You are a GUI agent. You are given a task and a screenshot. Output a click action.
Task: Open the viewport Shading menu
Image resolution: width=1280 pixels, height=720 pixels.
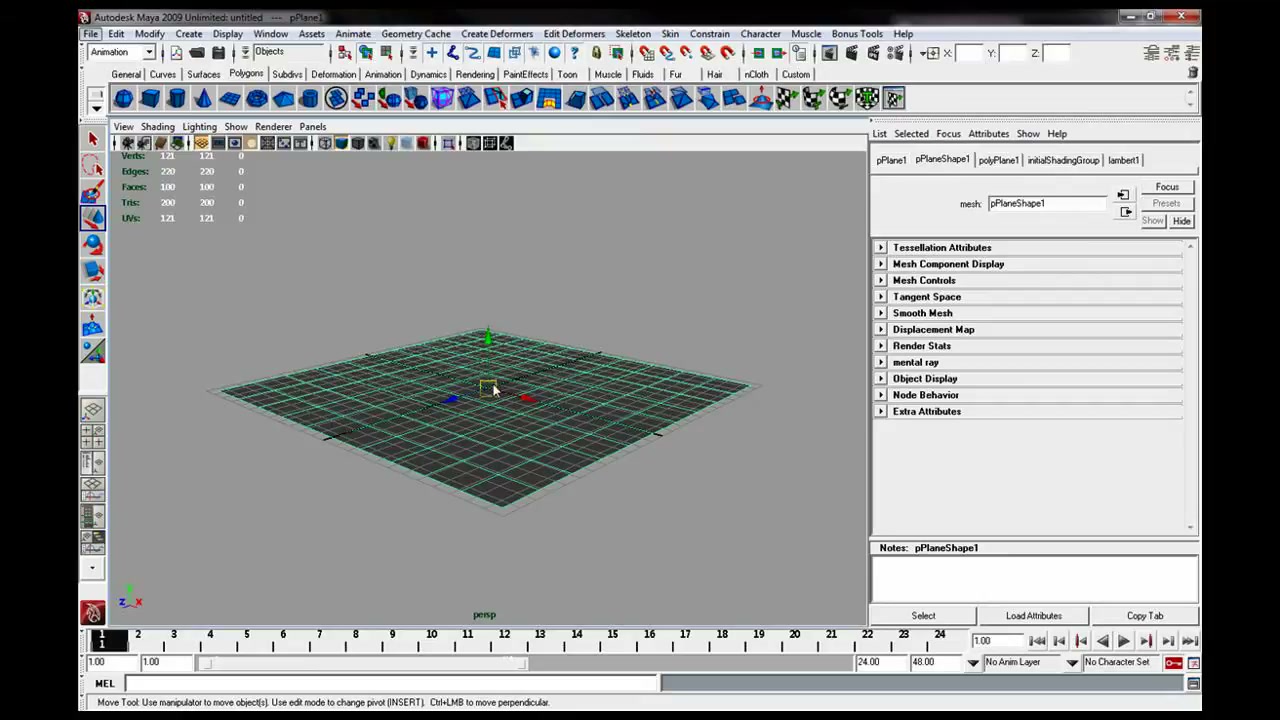click(157, 127)
